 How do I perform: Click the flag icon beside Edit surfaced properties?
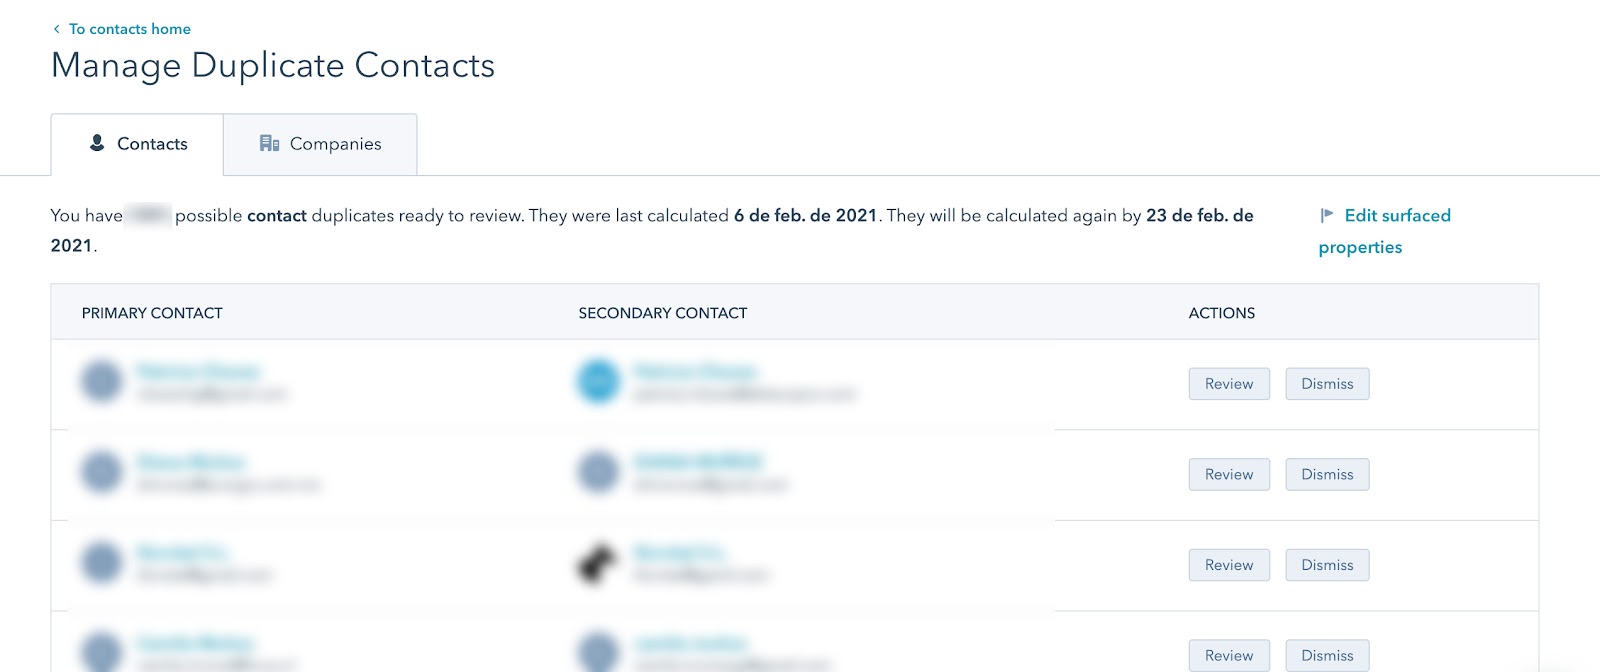coord(1327,215)
